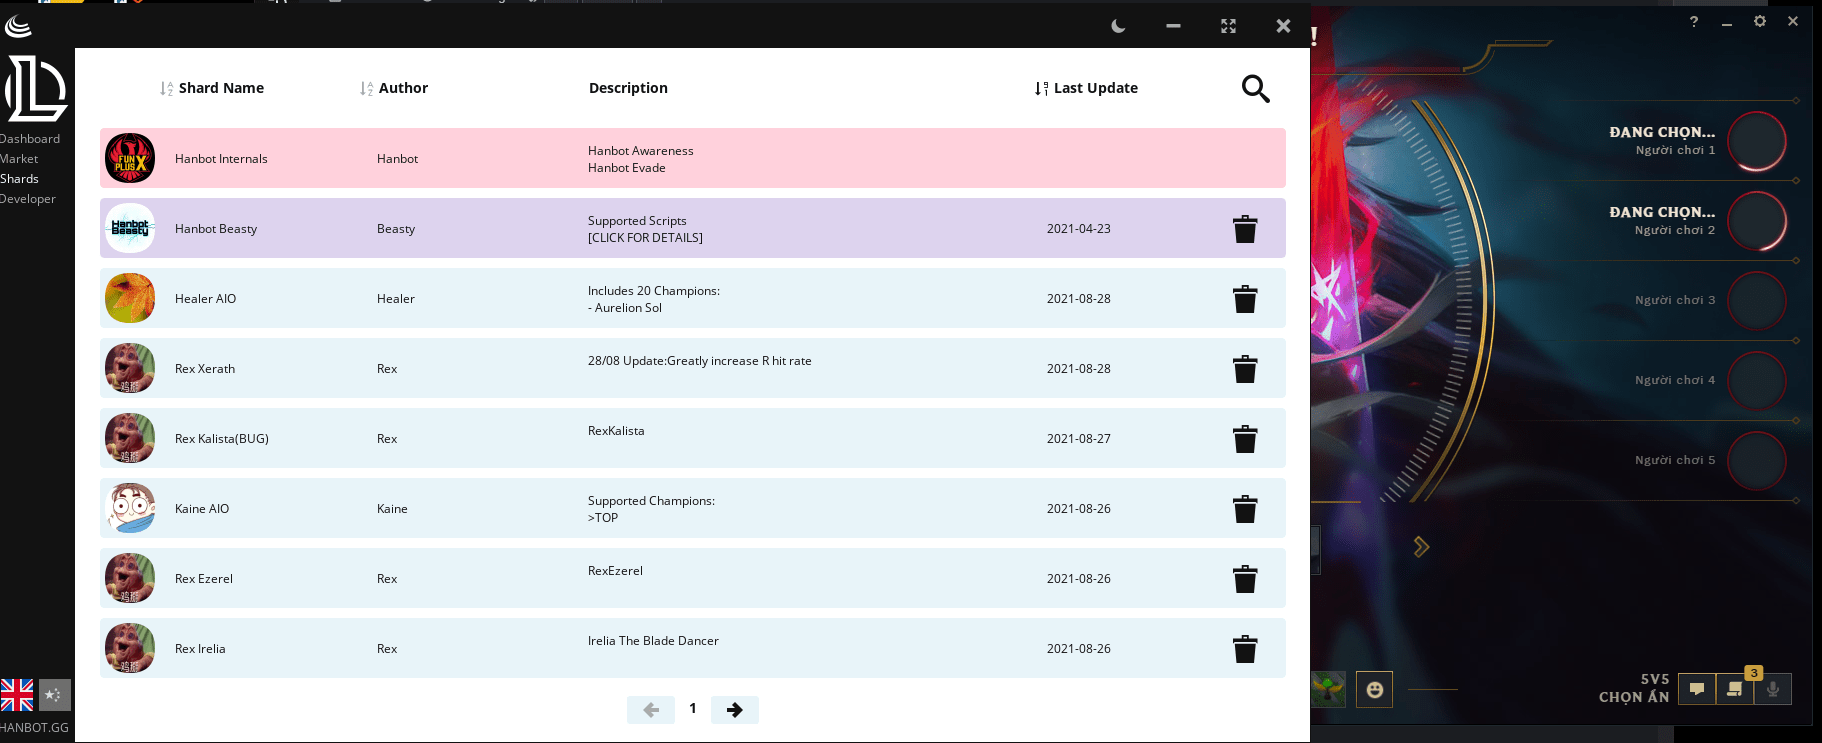Screen dimensions: 1822x743
Task: Remove Rex Xerath with trash icon
Action: click(x=1245, y=369)
